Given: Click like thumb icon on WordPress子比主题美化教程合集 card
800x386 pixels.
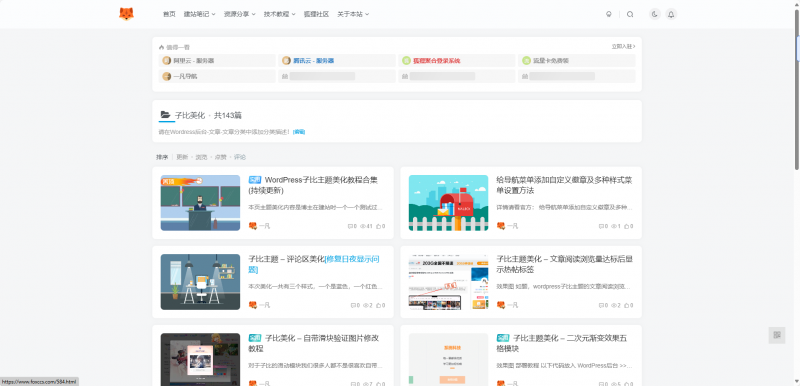Looking at the screenshot, I should 379,226.
